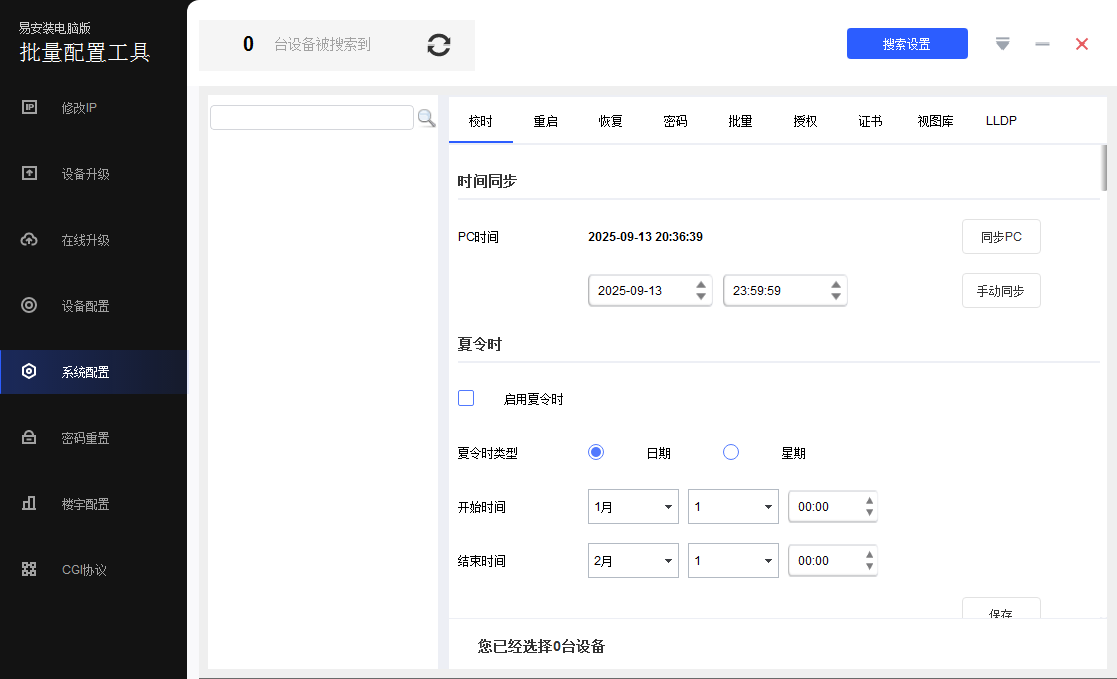Image resolution: width=1117 pixels, height=679 pixels.
Task: Open the 楼宇配置 building icon
Action: click(29, 504)
